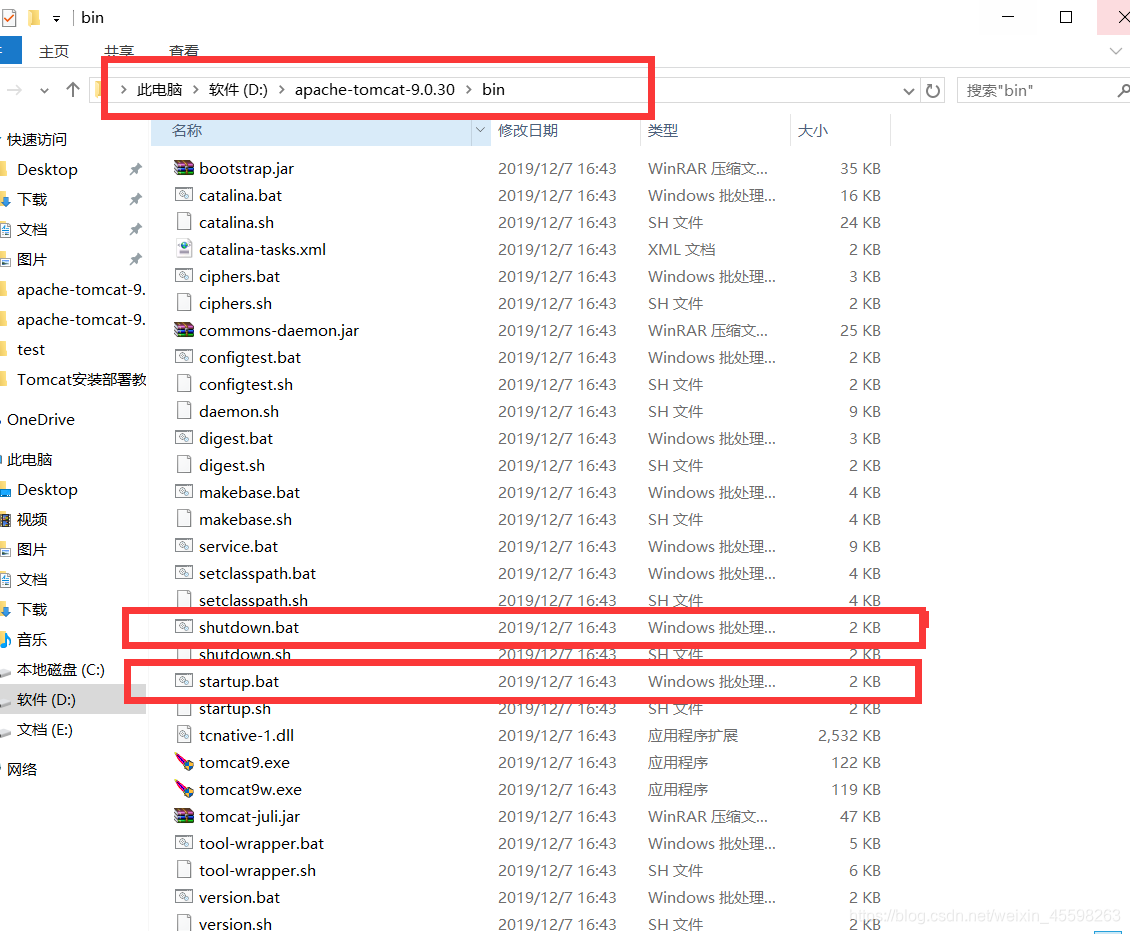Select the digest.sh file name
The height and width of the screenshot is (934, 1130).
[x=232, y=466]
